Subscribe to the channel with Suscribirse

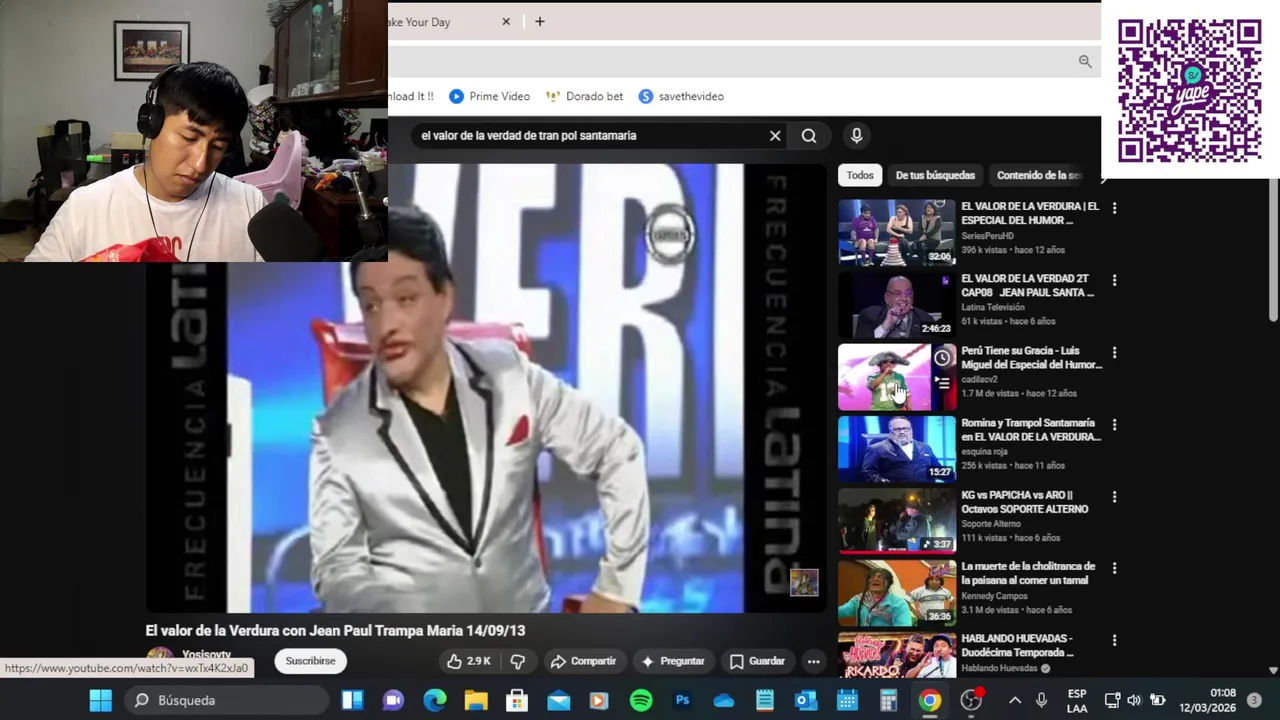pos(310,661)
